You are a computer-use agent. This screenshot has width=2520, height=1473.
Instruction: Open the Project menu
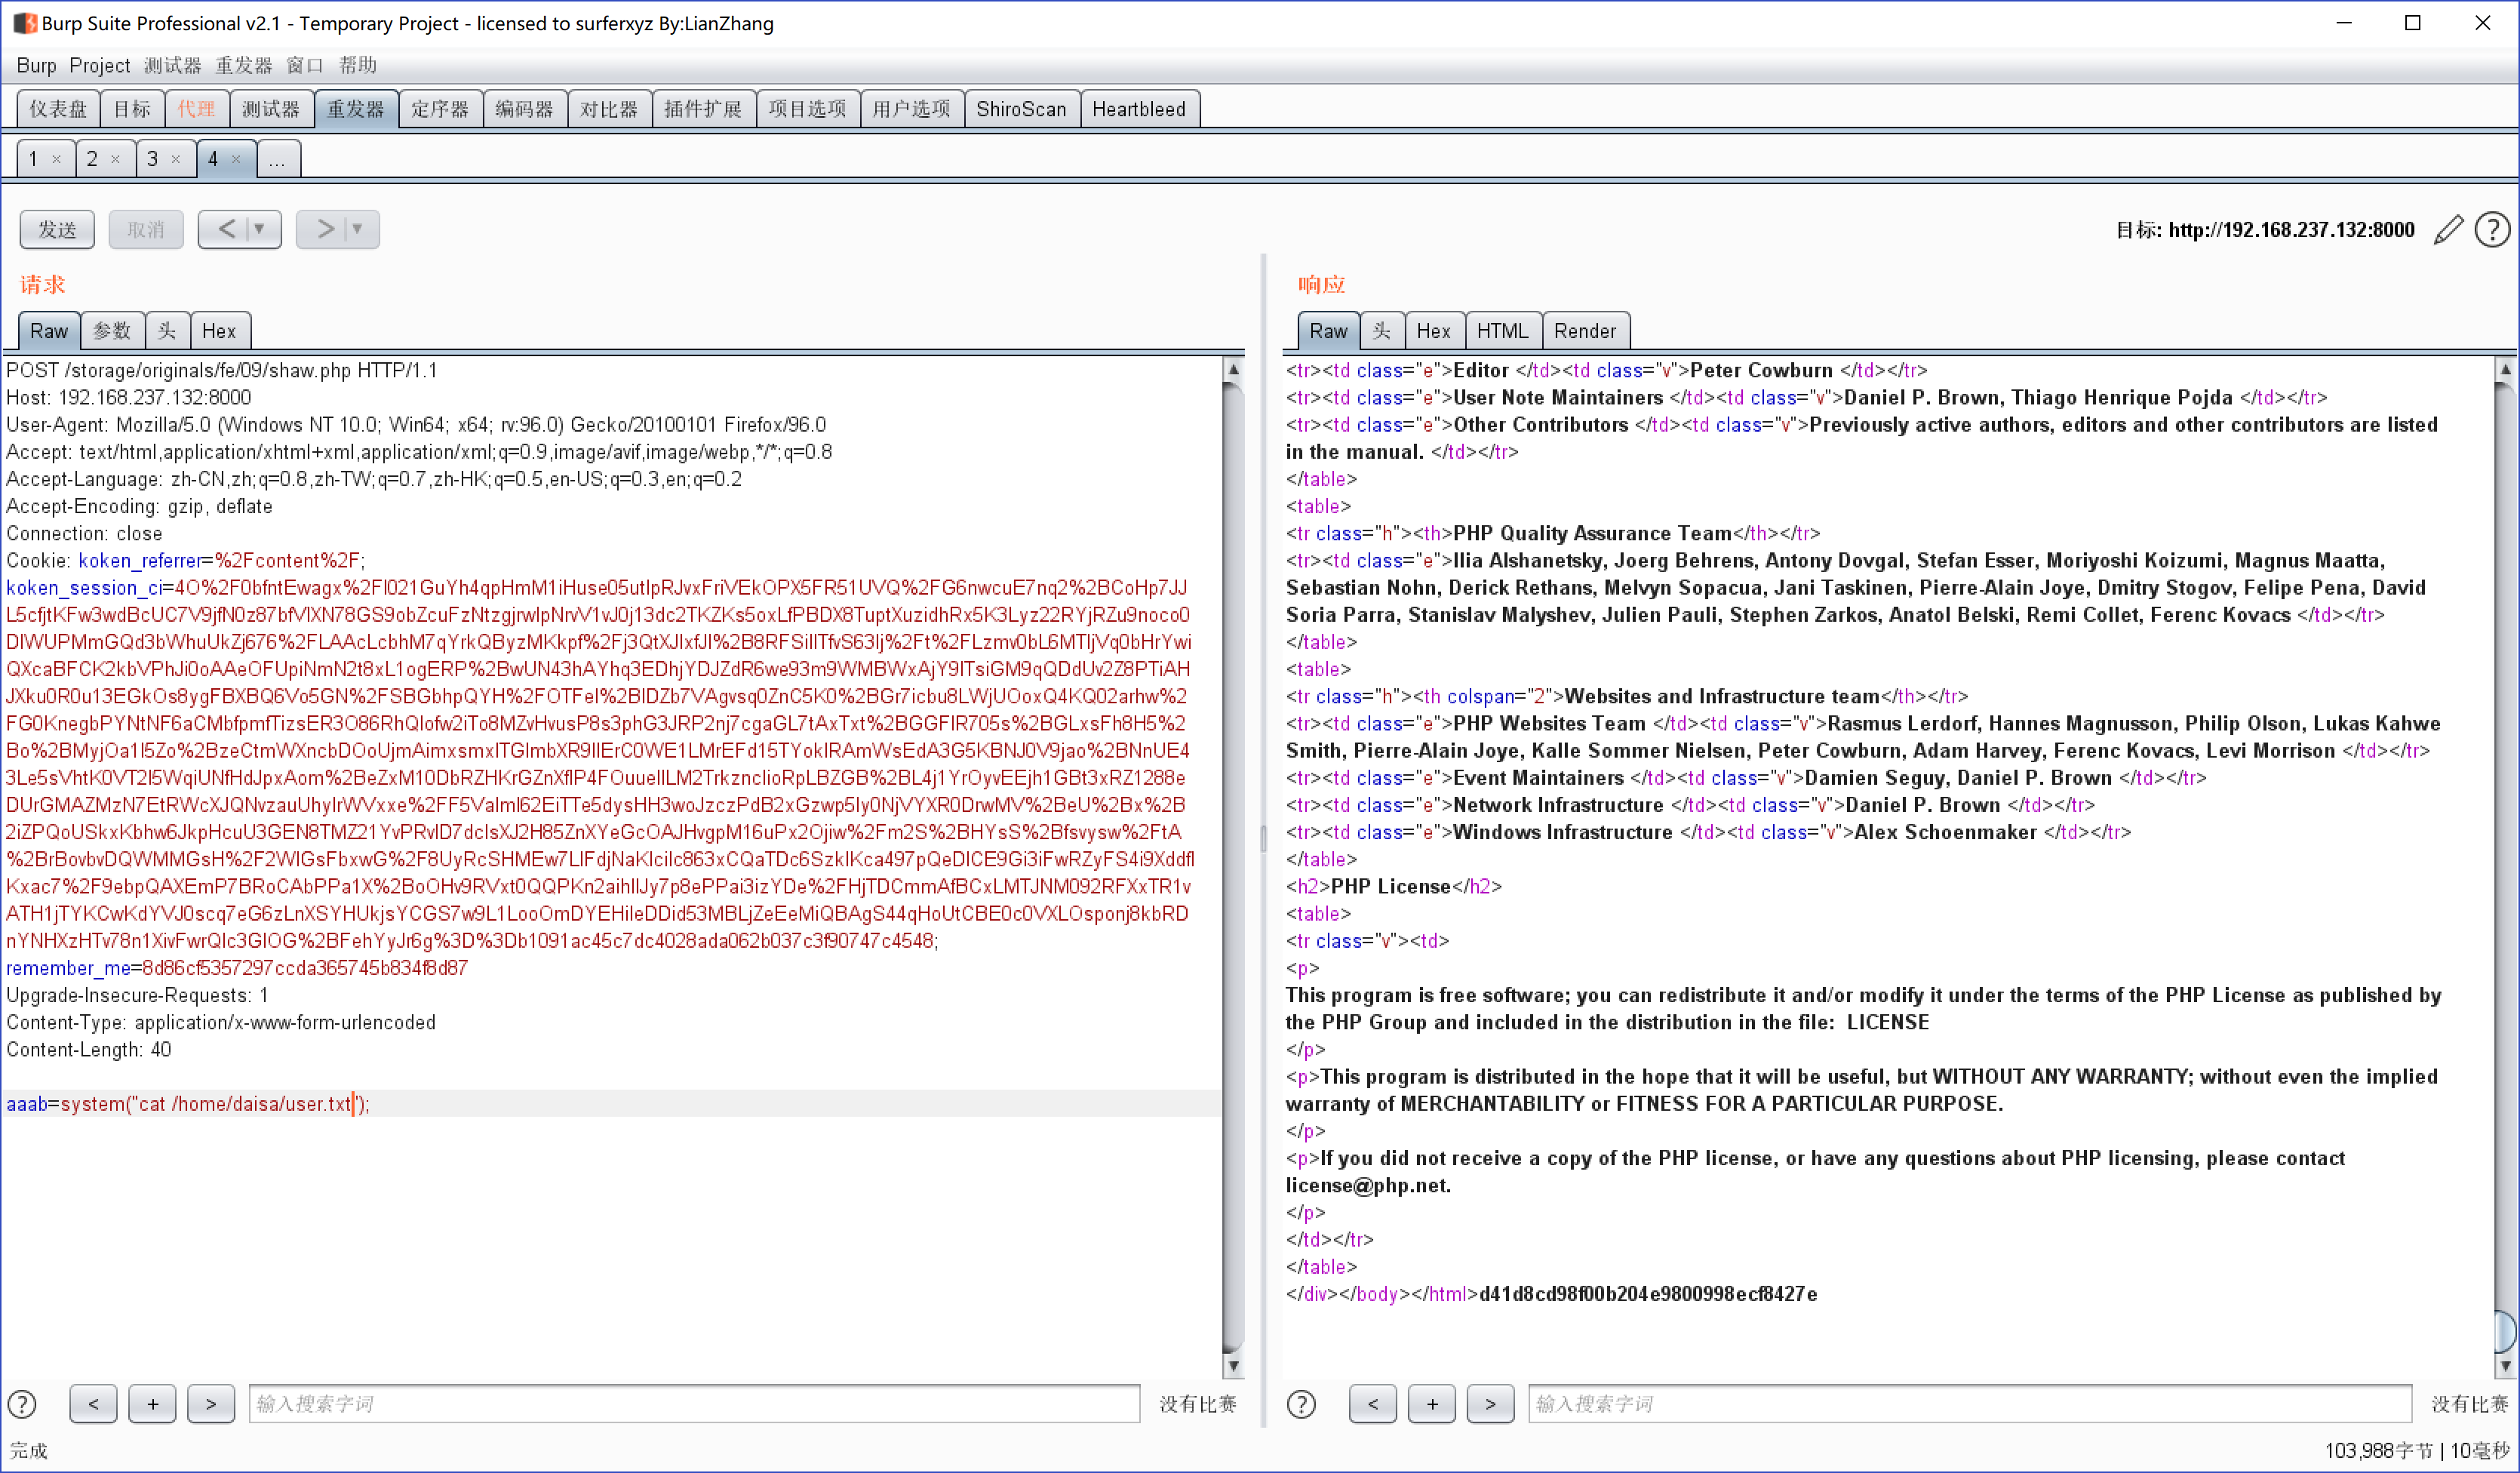pos(99,65)
